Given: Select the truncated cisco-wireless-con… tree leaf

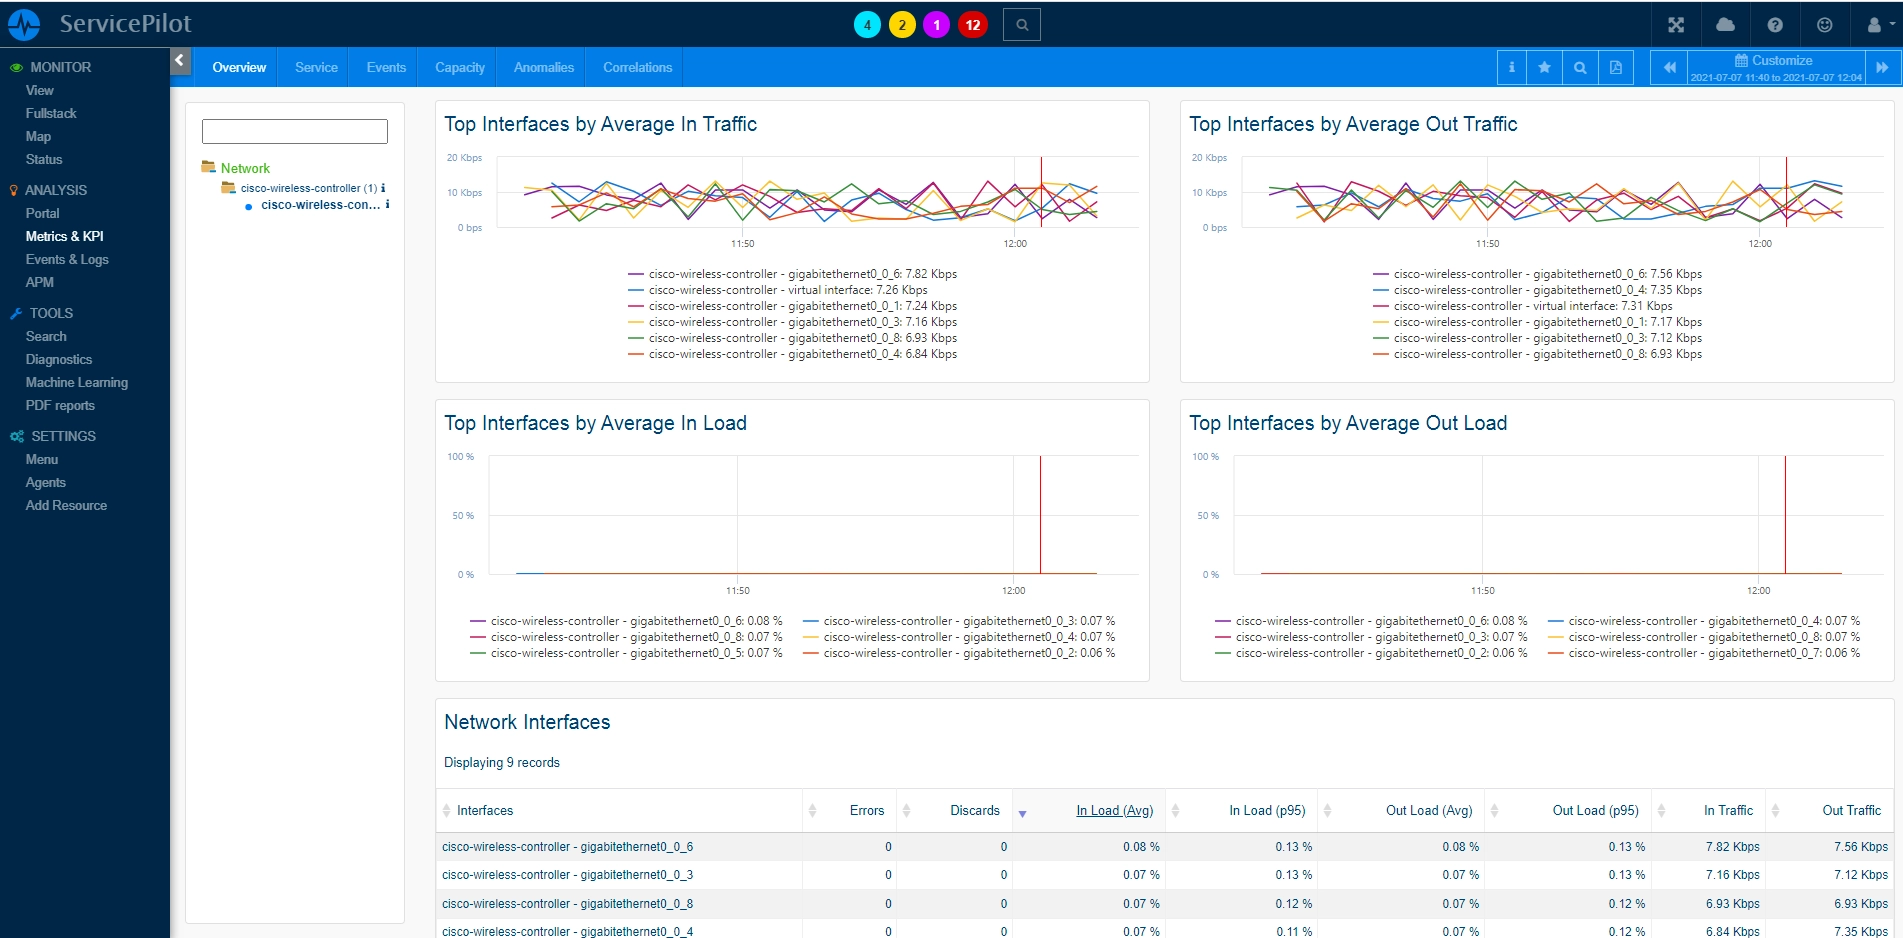Looking at the screenshot, I should [321, 205].
